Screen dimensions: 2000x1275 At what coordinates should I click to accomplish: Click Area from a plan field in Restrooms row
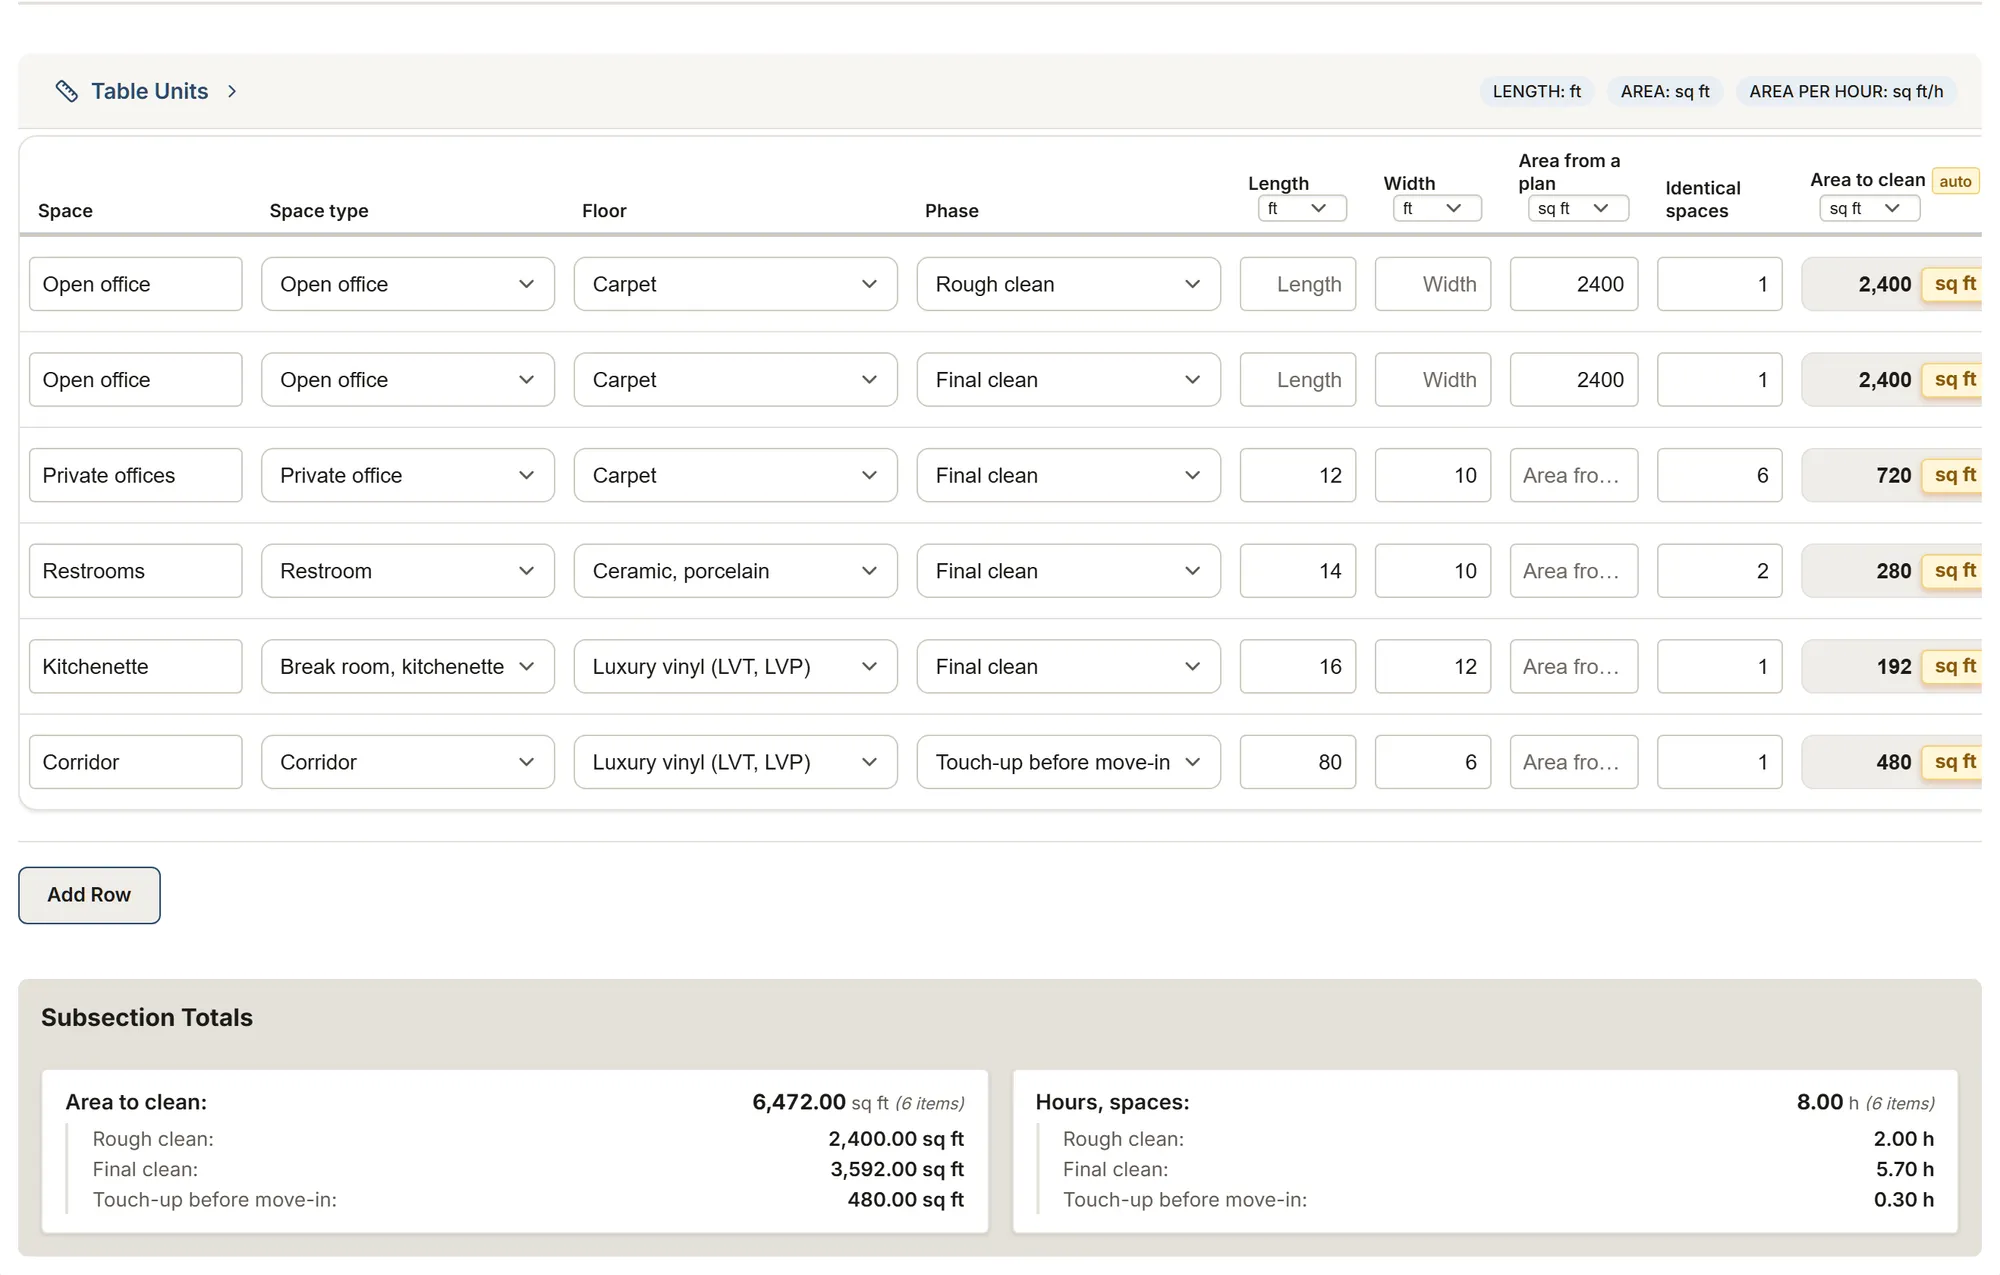[x=1574, y=571]
